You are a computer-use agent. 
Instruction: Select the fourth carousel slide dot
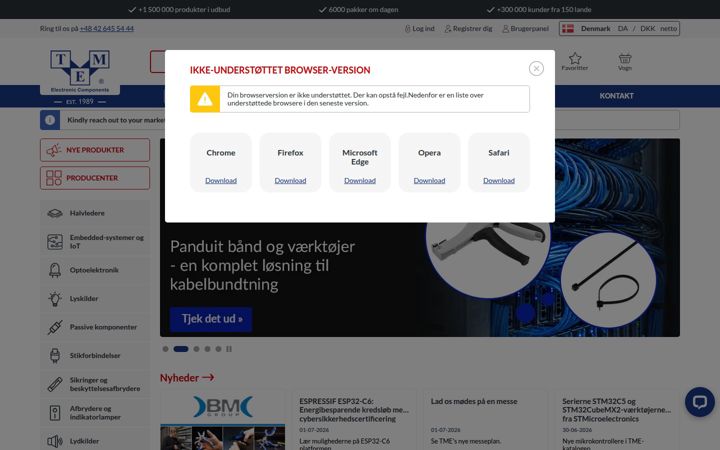(208, 349)
